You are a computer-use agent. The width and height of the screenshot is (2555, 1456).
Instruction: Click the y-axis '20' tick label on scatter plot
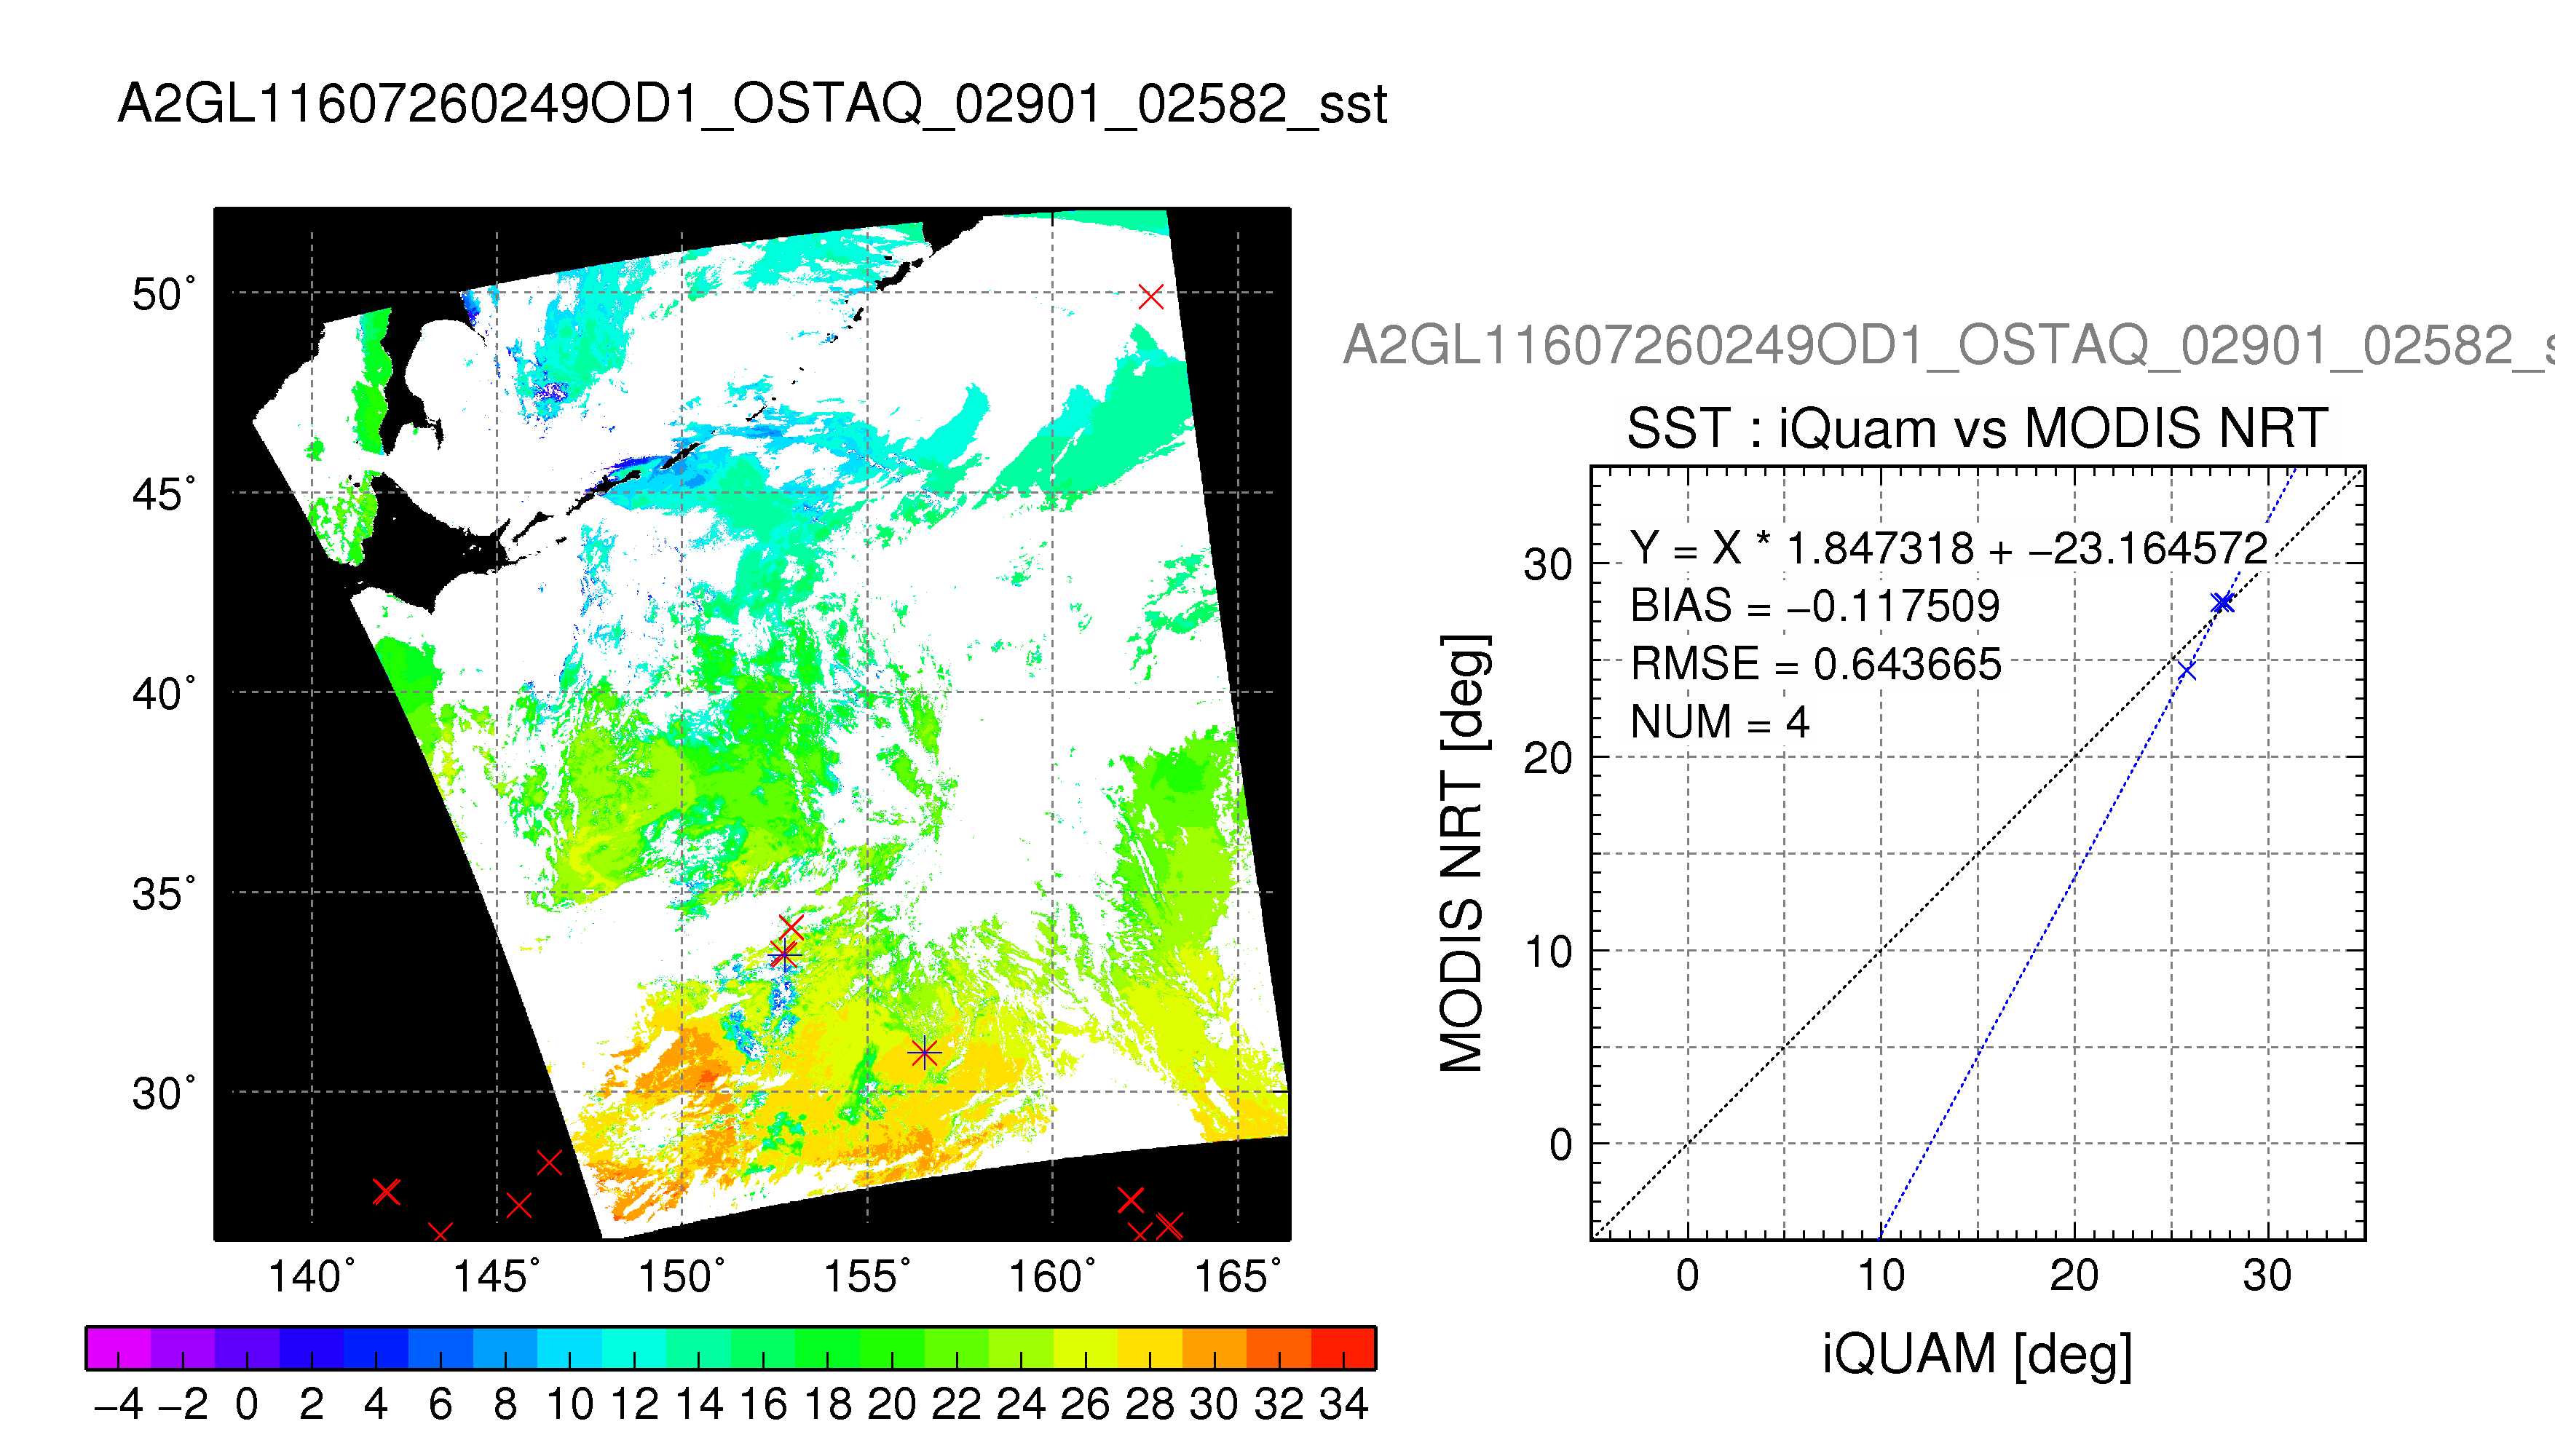(1548, 758)
